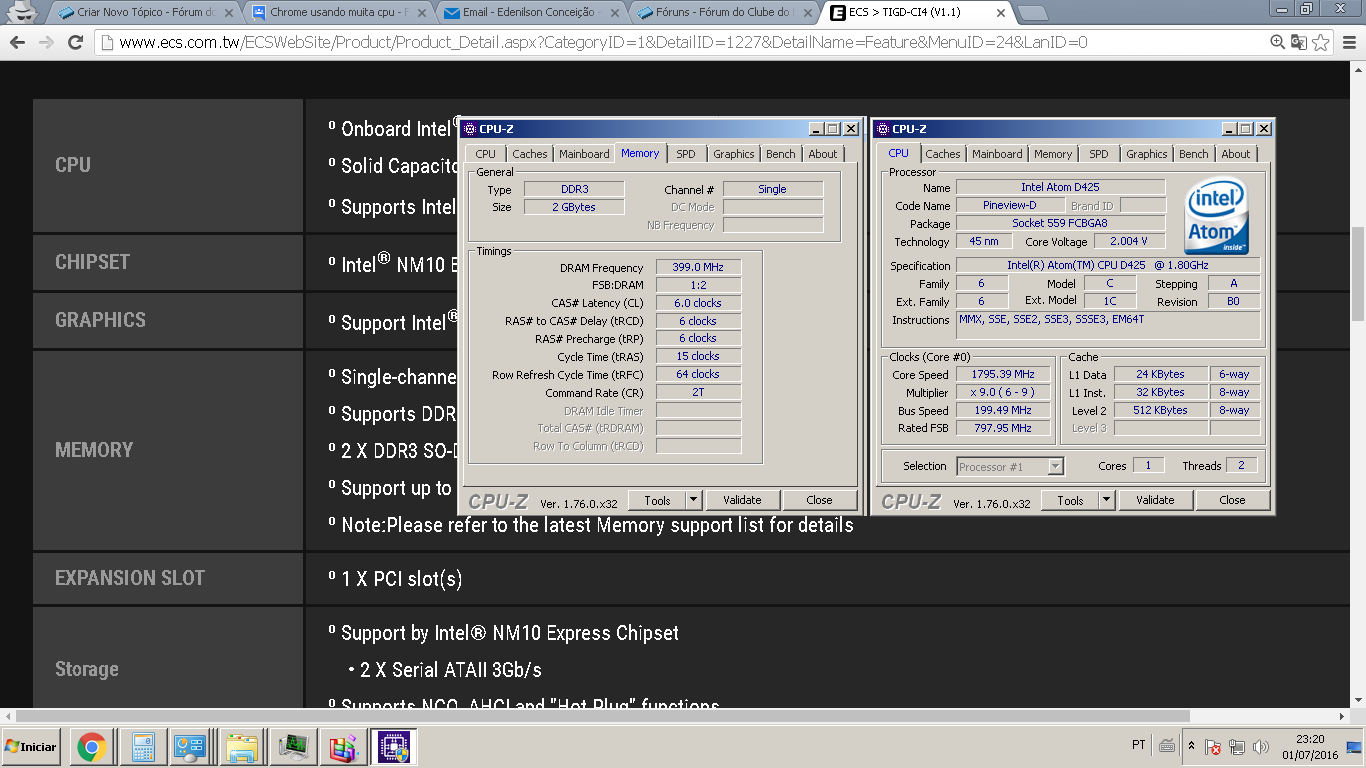Click the show desktop icon beside the clock
1366x768 pixels.
click(x=1355, y=747)
